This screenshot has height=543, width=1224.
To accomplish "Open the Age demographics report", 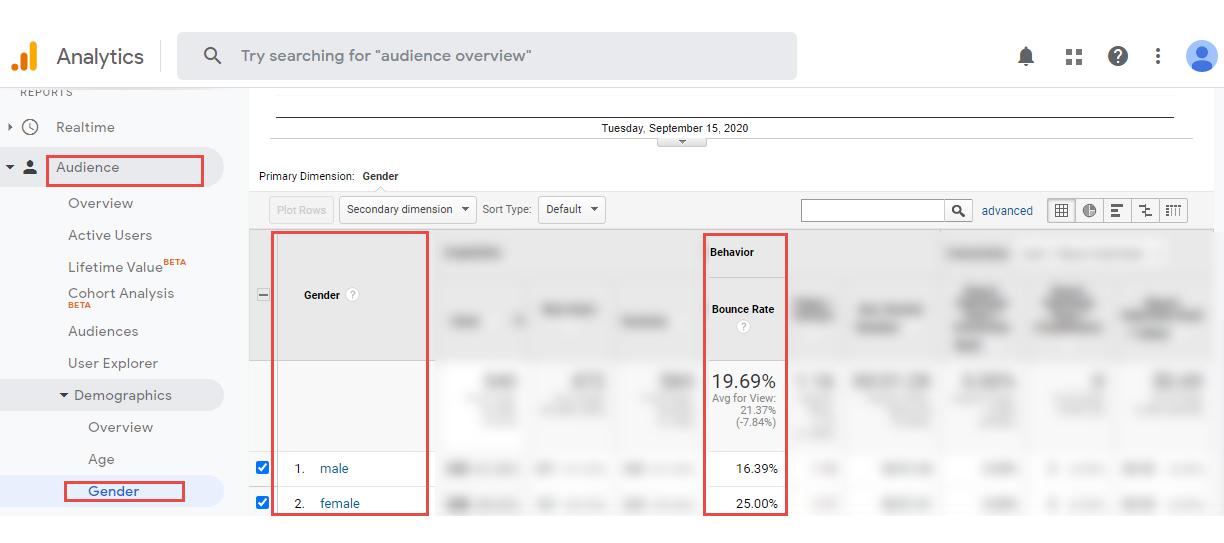I will pos(101,459).
